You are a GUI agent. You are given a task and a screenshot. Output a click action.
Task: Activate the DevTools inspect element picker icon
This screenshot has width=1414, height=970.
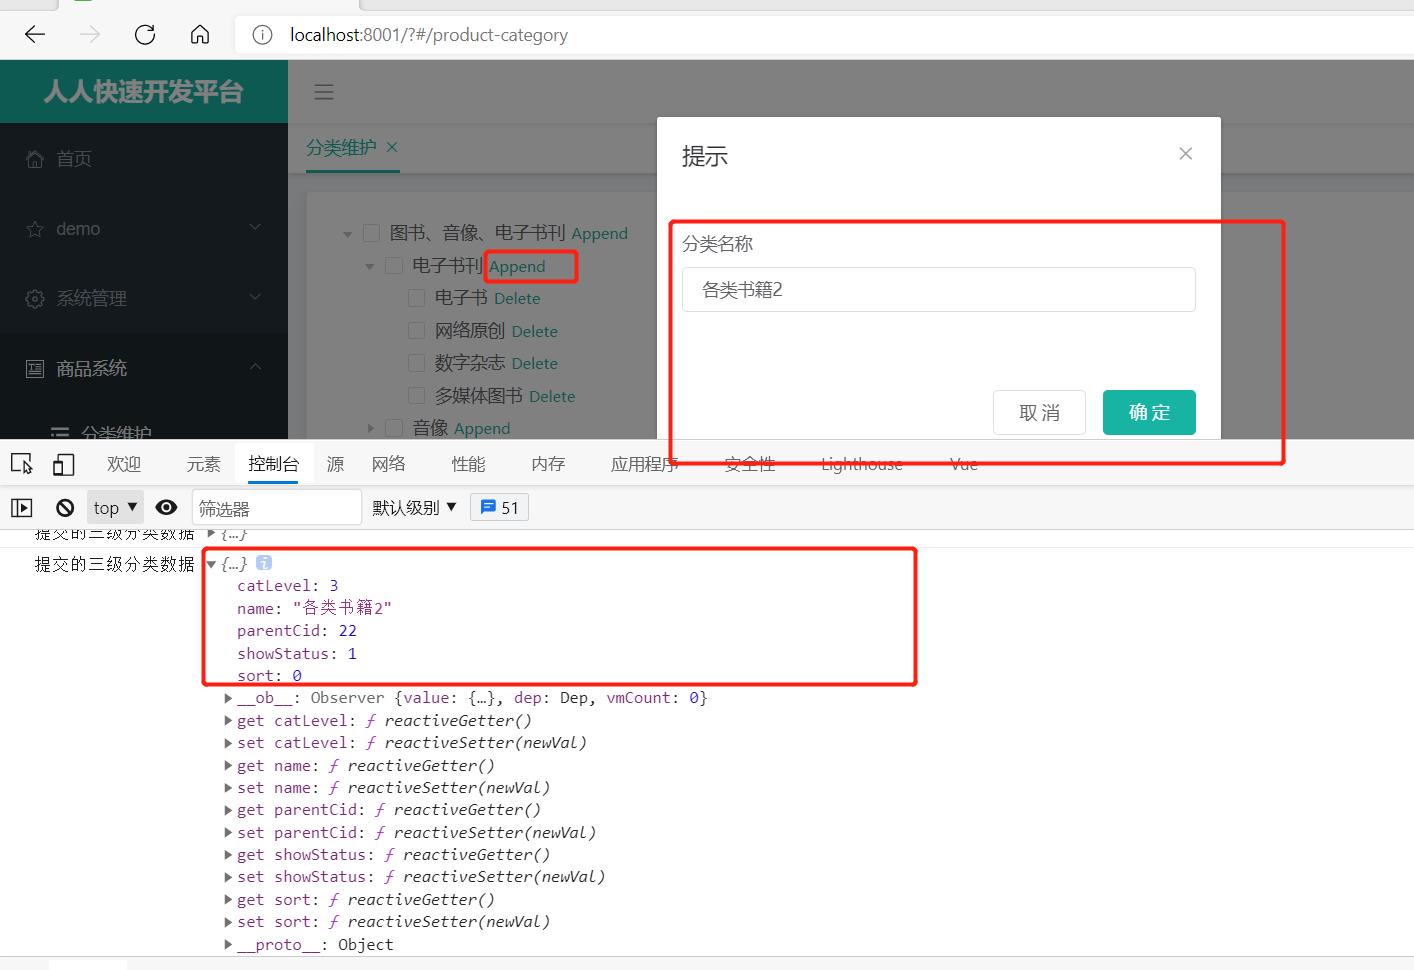22,464
